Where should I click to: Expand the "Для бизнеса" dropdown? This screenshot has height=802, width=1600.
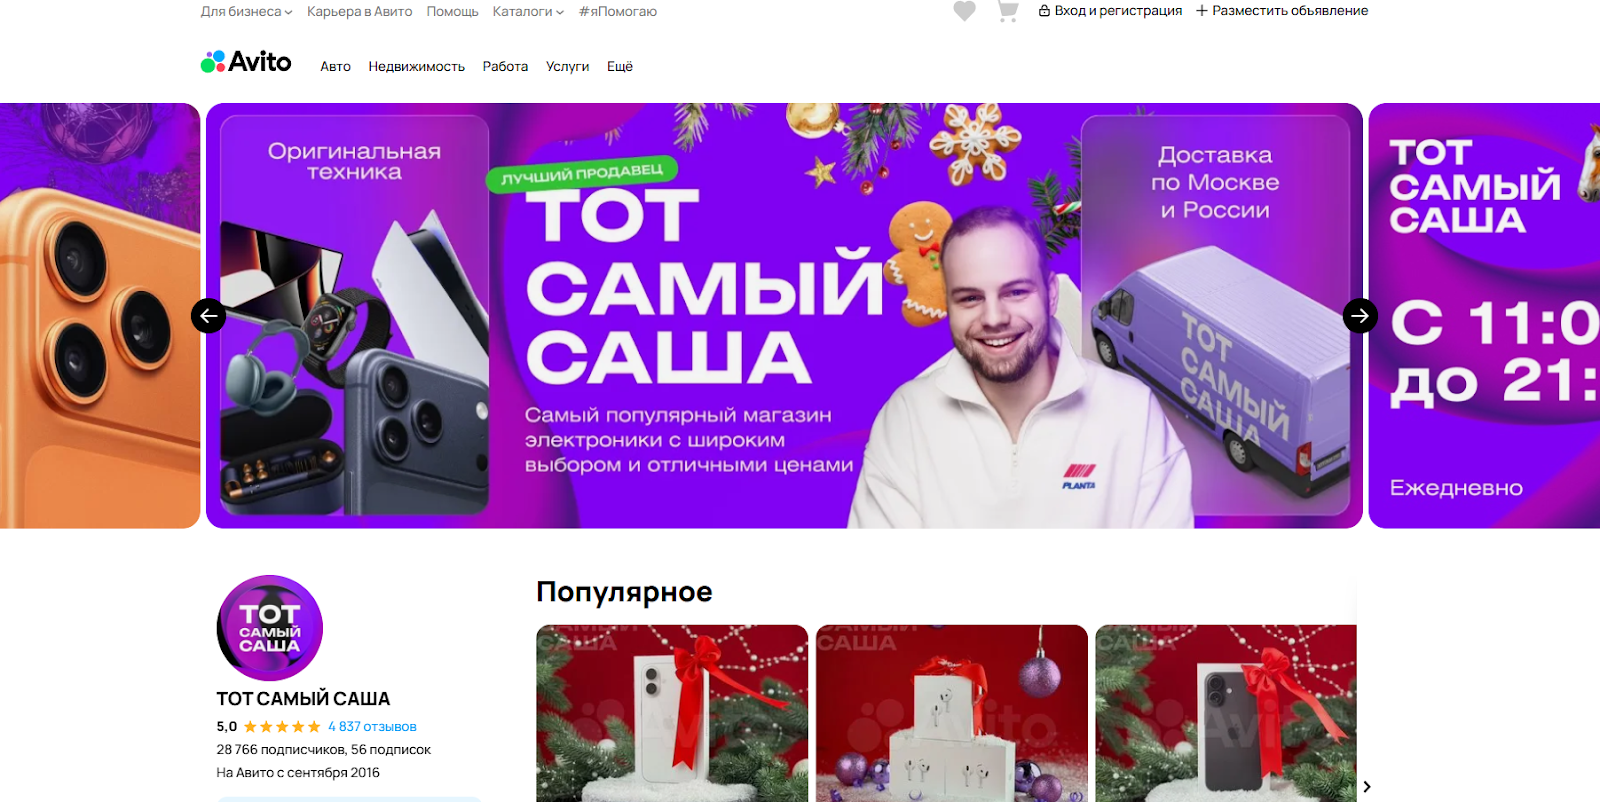coord(246,12)
